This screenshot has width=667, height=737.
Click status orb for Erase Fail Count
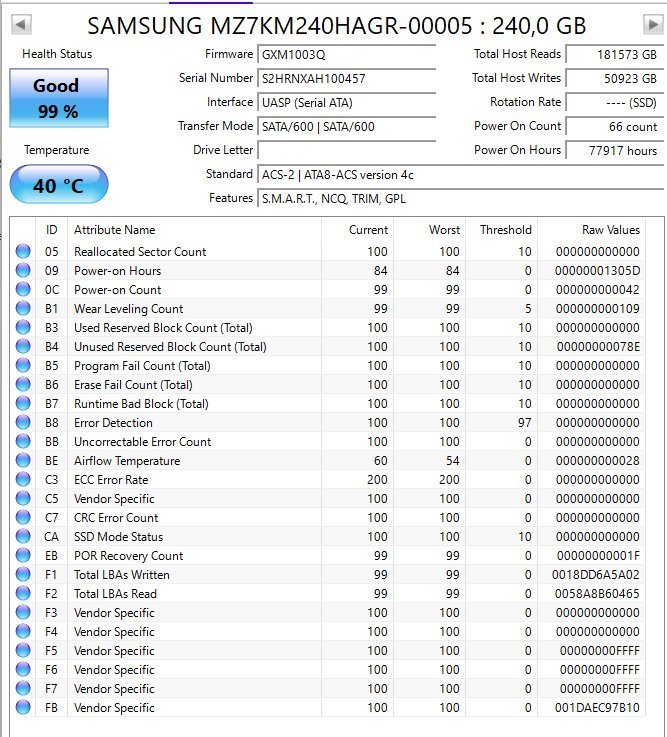(x=23, y=384)
